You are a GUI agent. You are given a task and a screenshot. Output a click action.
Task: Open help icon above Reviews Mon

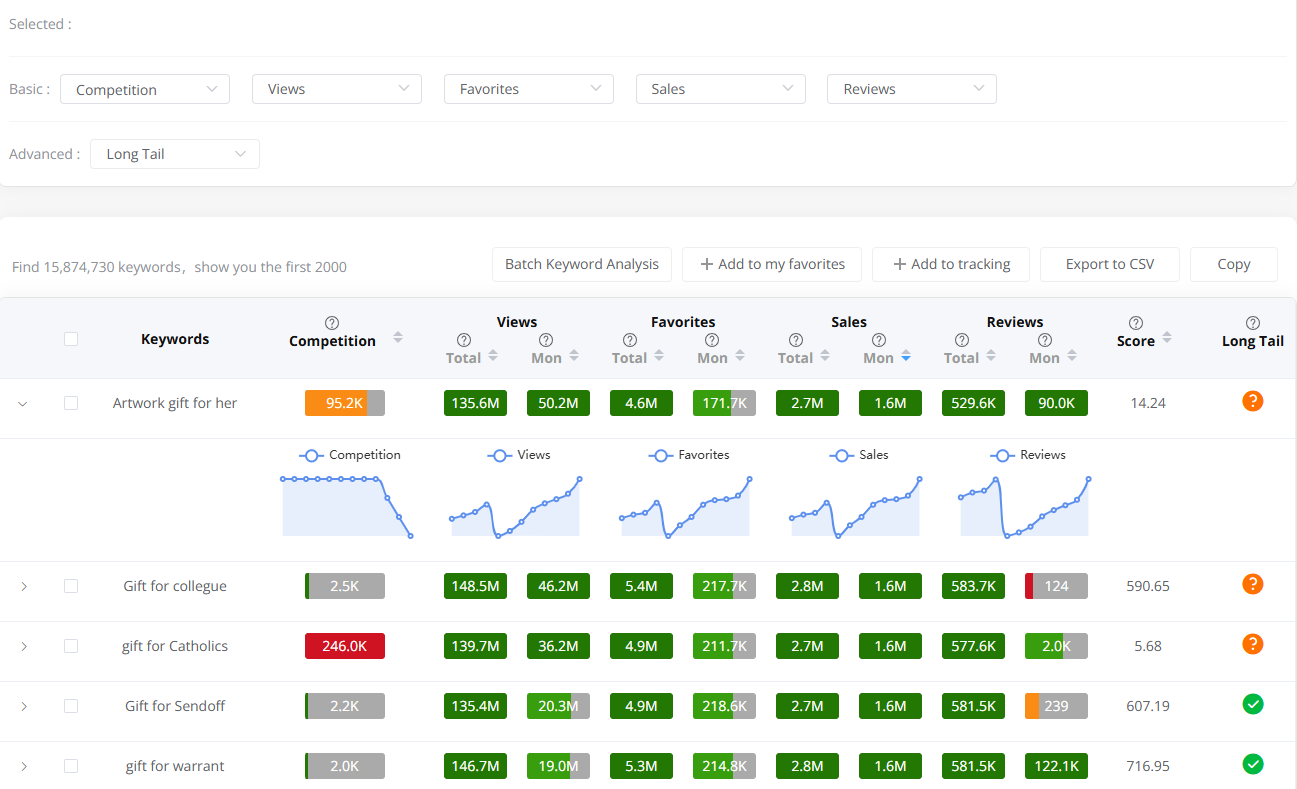1044,340
